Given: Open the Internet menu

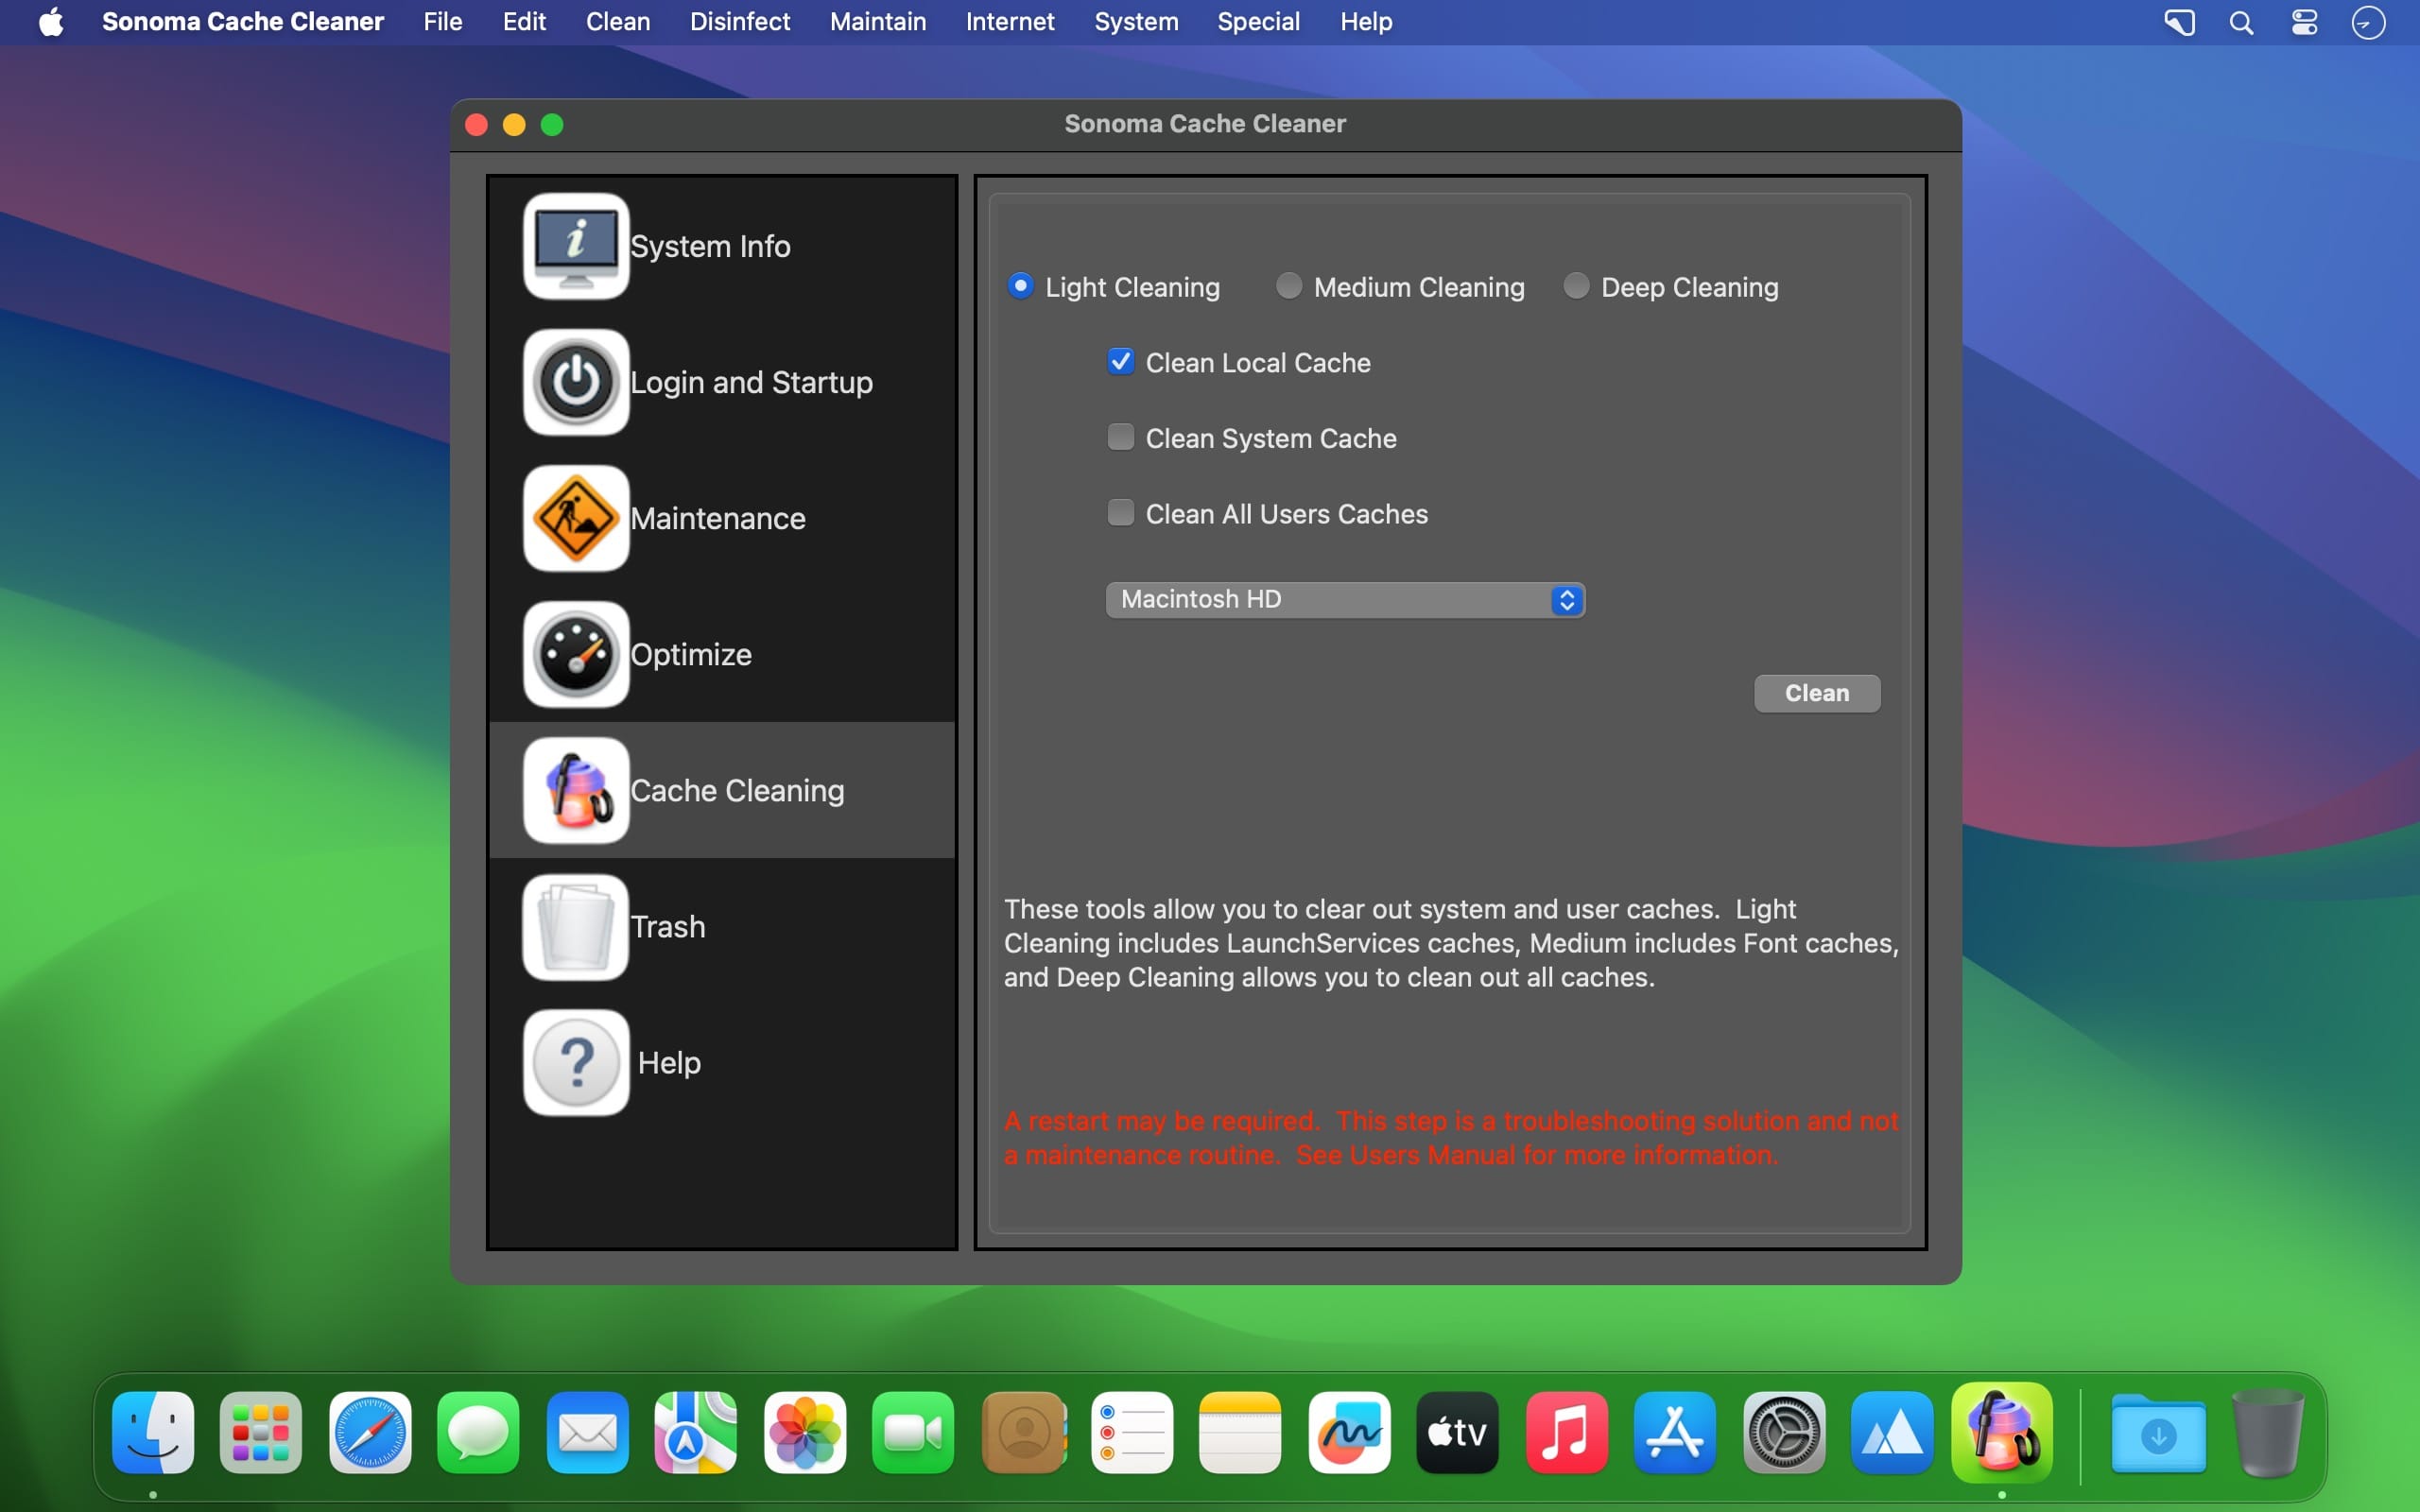Looking at the screenshot, I should tap(1010, 22).
